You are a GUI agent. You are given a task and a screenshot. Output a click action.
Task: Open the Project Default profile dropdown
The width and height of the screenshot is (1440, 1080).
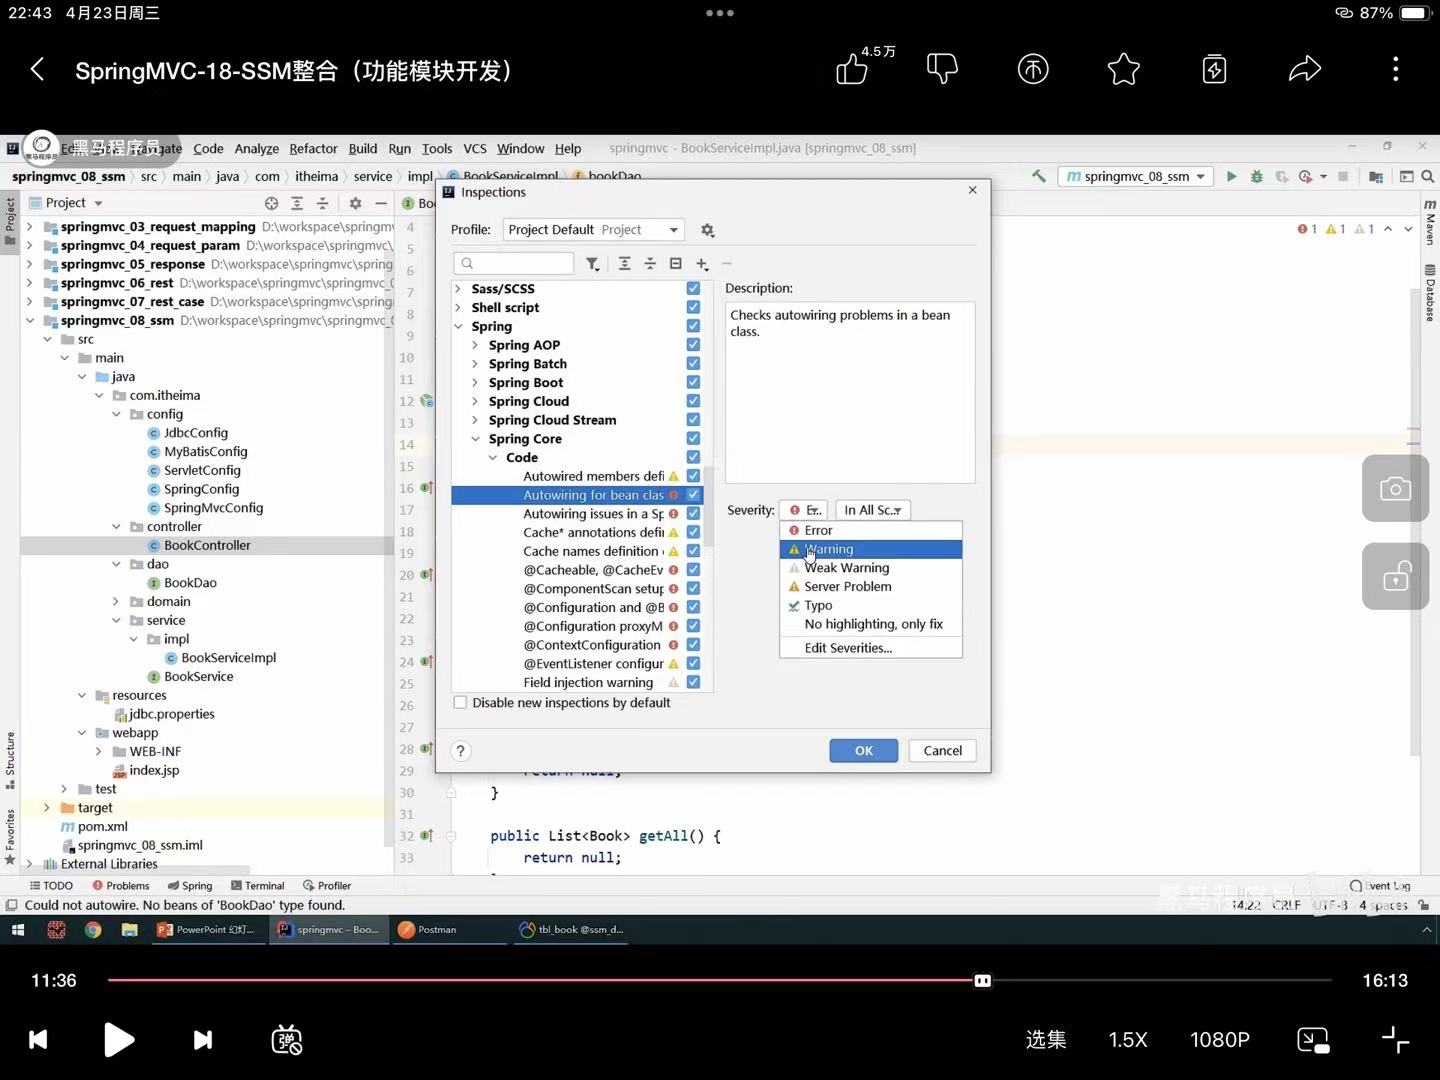593,230
